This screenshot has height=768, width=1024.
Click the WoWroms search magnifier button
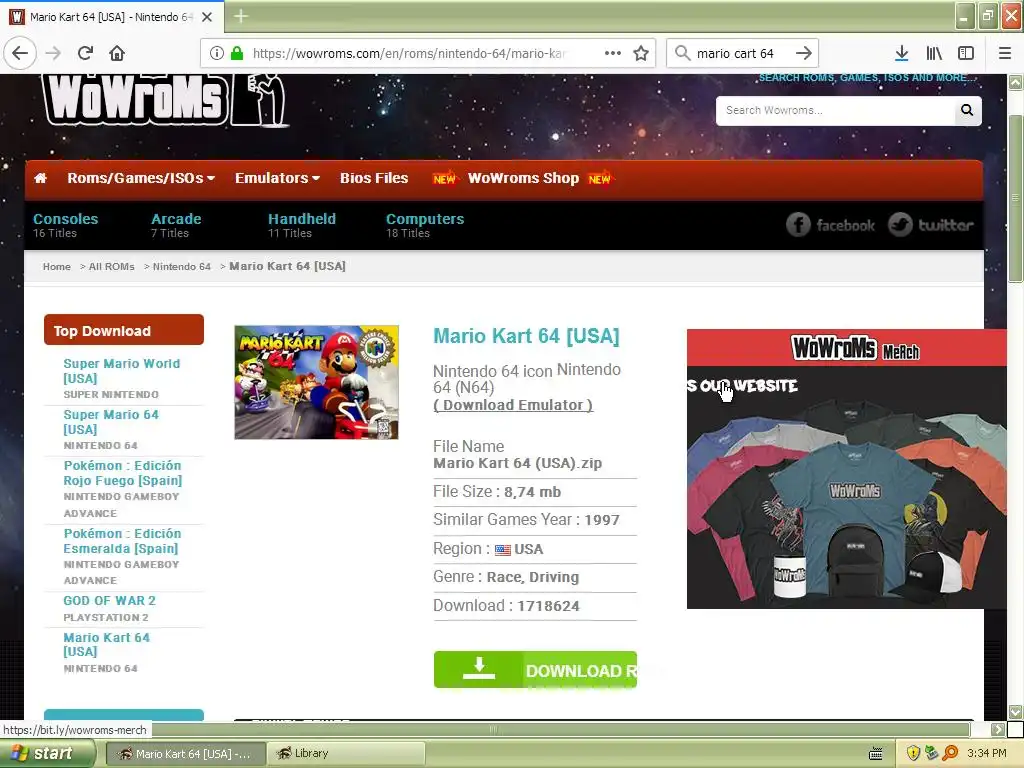pos(967,110)
